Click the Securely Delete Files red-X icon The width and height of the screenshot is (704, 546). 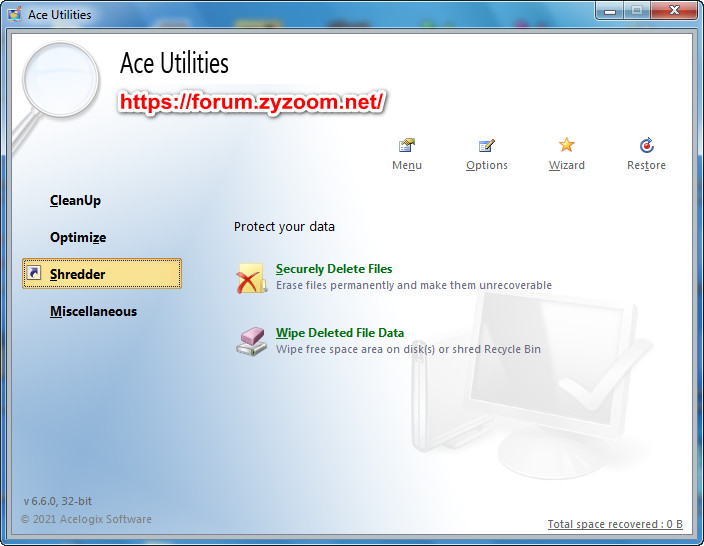(251, 277)
